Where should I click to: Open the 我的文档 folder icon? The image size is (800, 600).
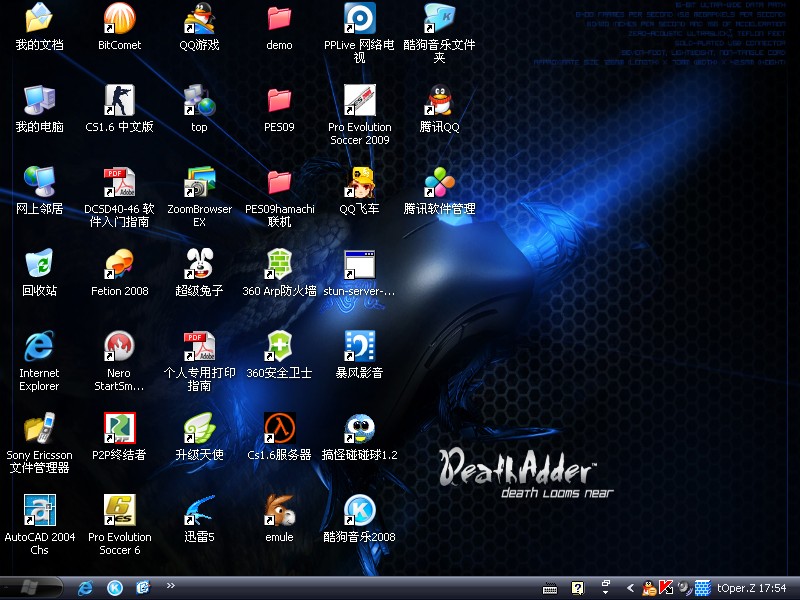pos(39,18)
